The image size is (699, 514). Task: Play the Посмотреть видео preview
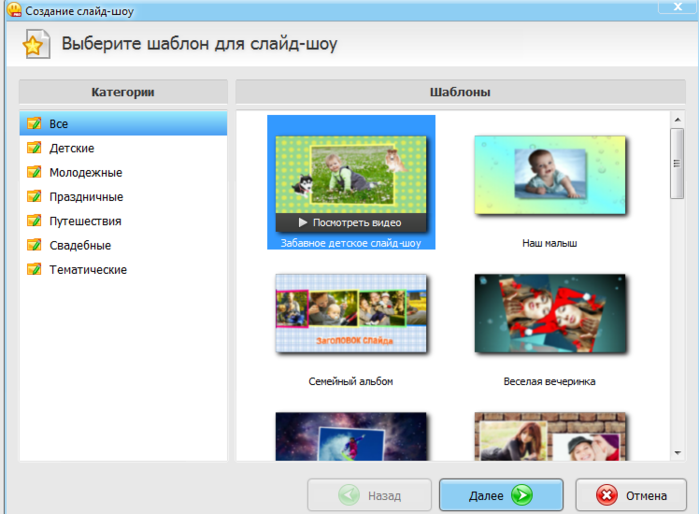(351, 222)
